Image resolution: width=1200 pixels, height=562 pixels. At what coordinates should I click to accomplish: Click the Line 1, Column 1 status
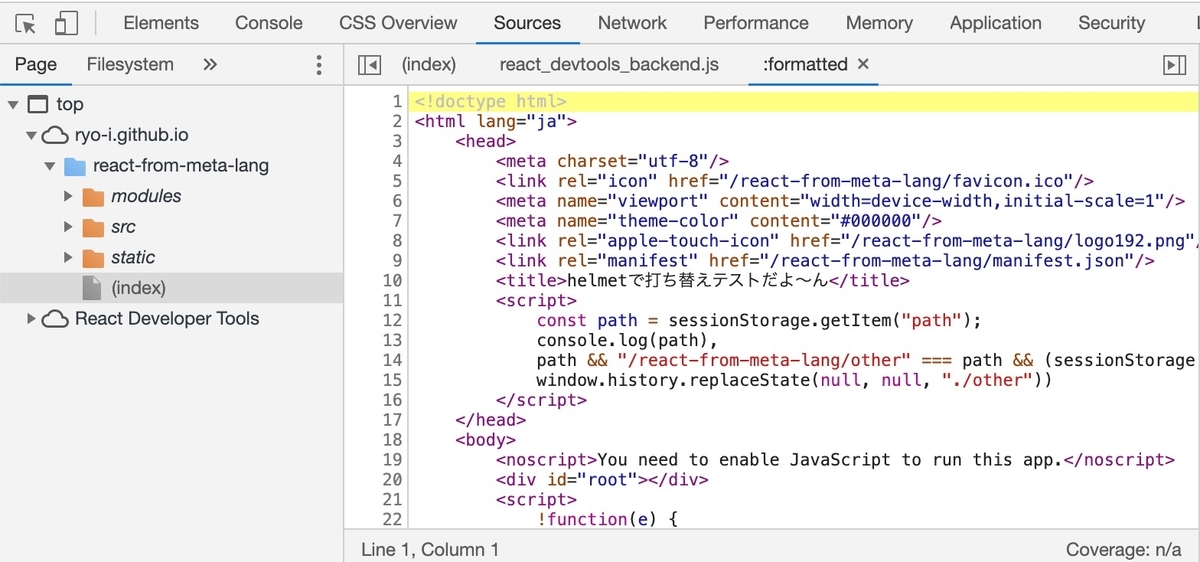coord(430,549)
